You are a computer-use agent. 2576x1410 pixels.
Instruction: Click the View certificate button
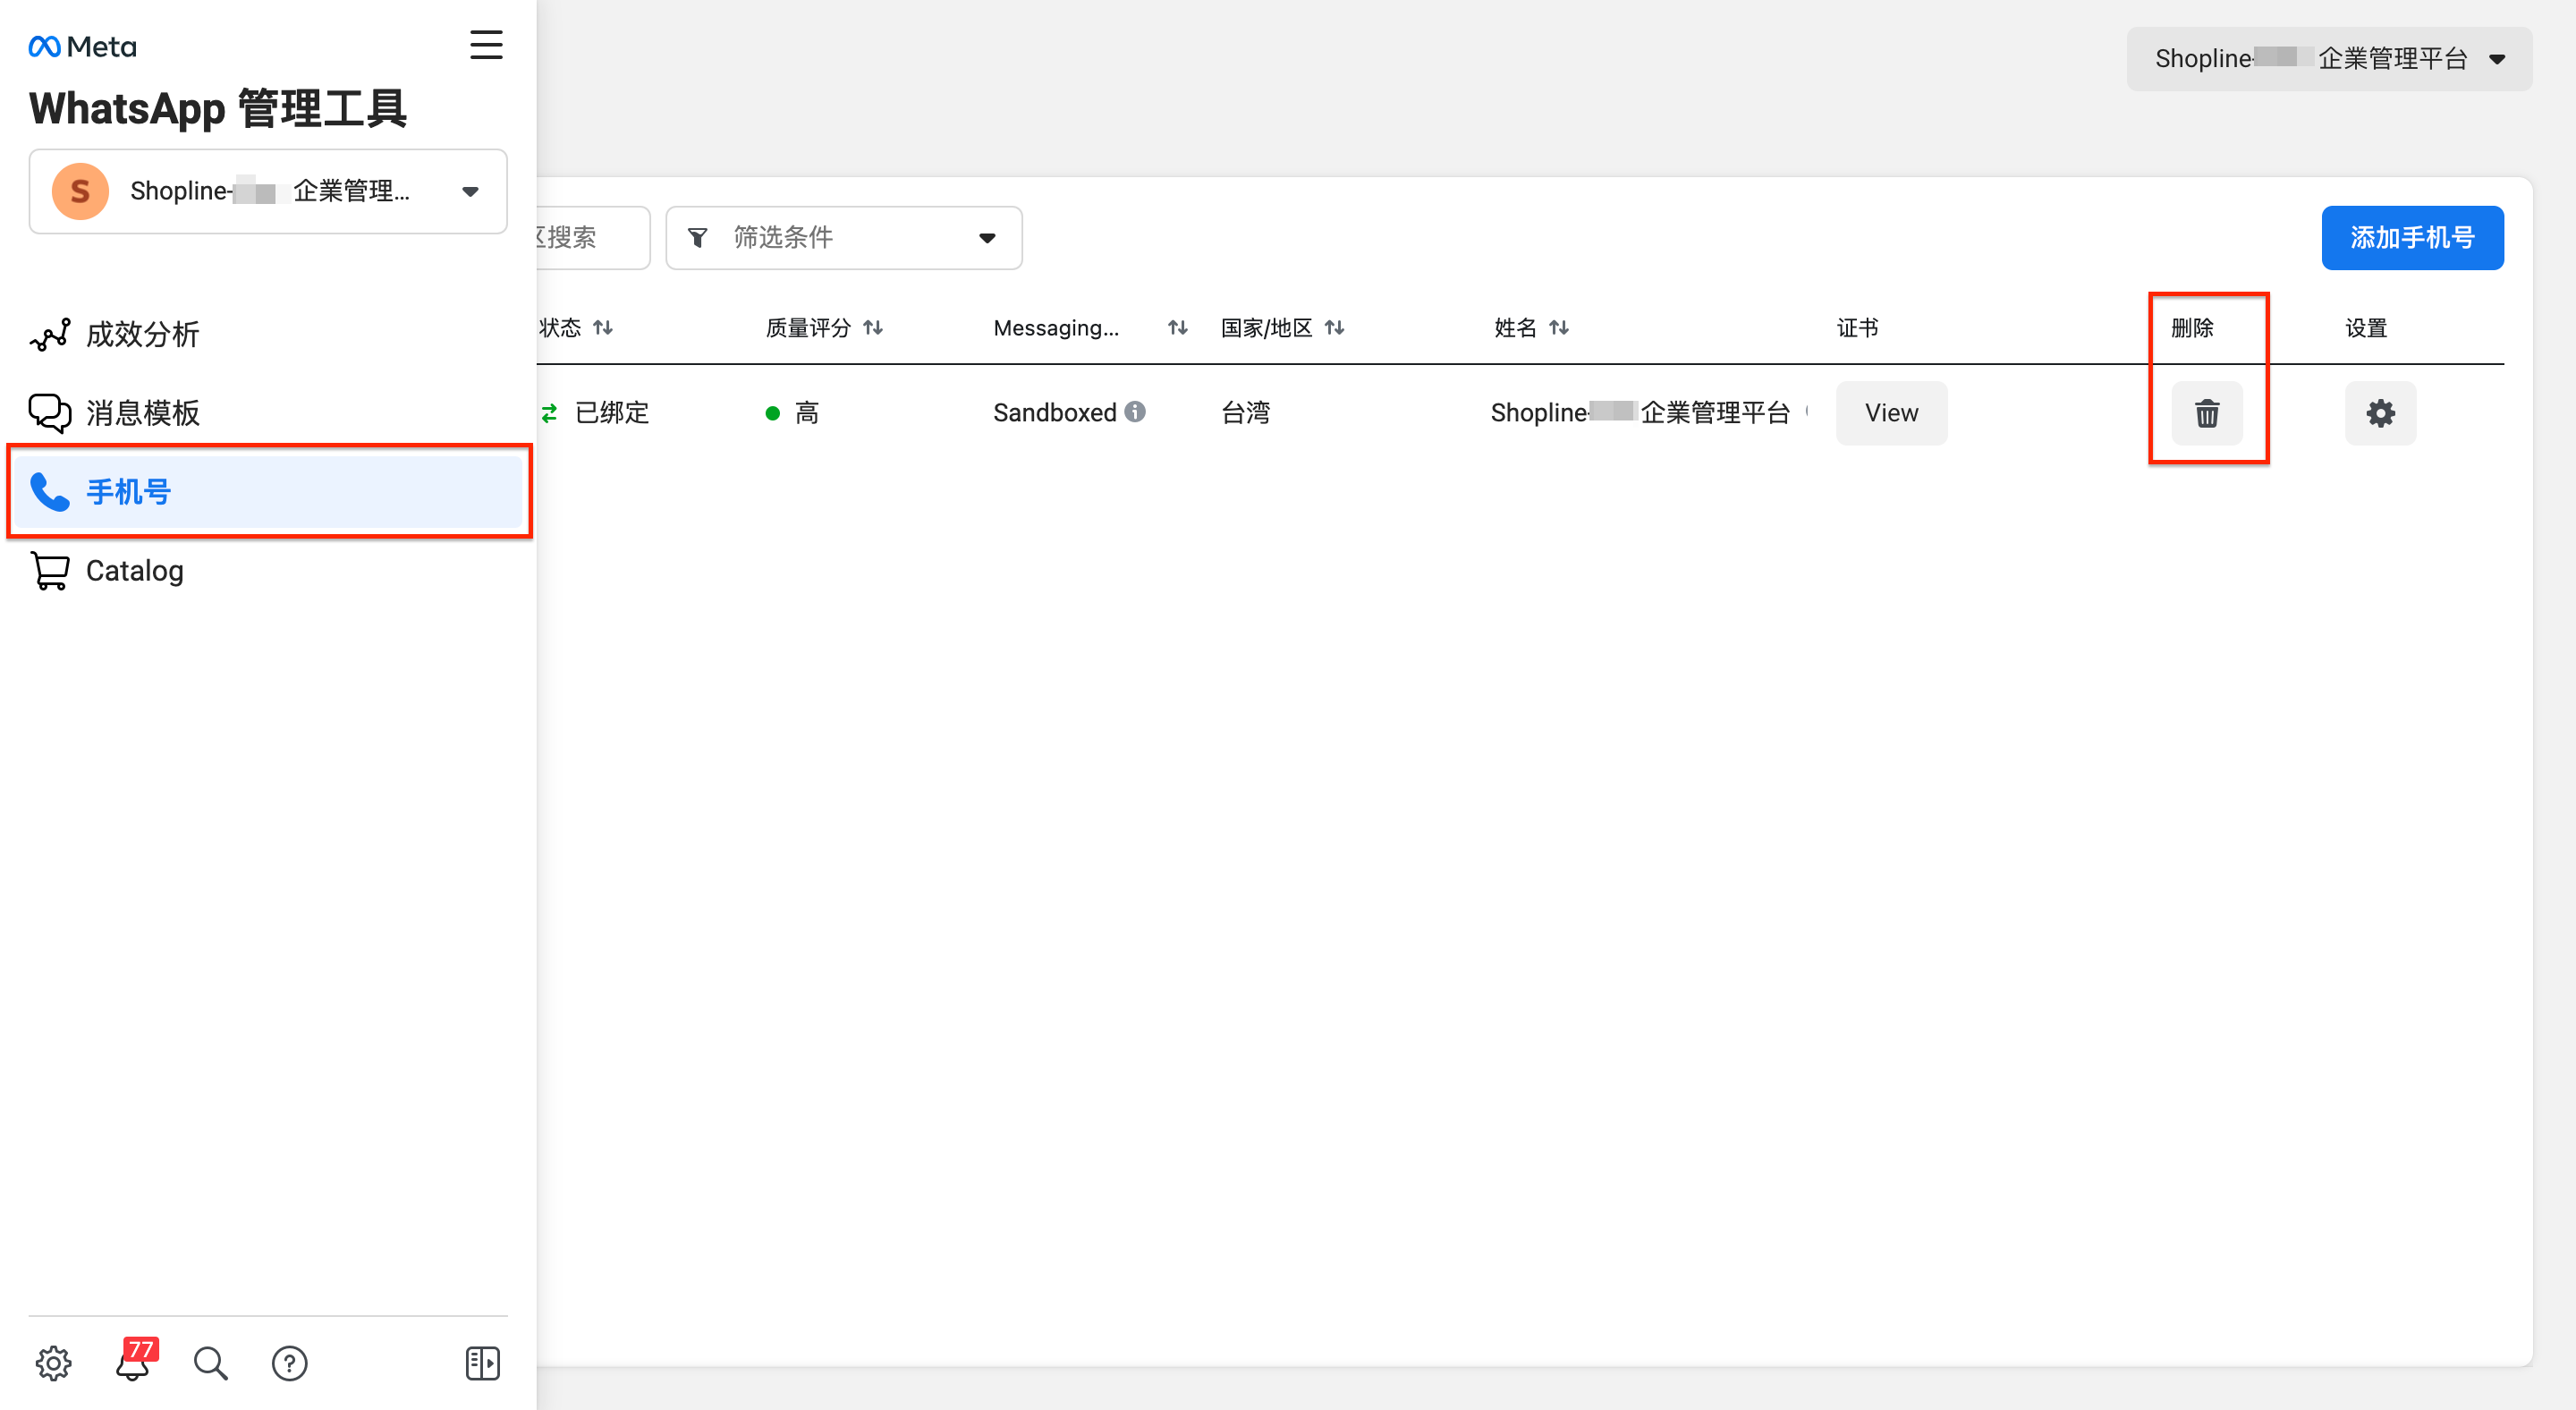(x=1891, y=413)
